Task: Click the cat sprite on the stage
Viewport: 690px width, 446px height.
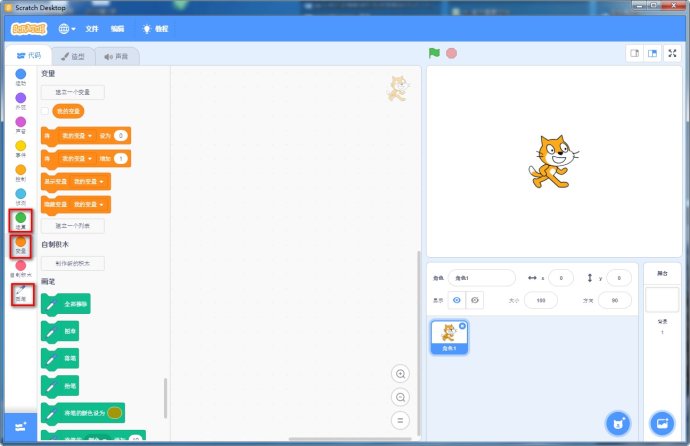Action: 553,162
